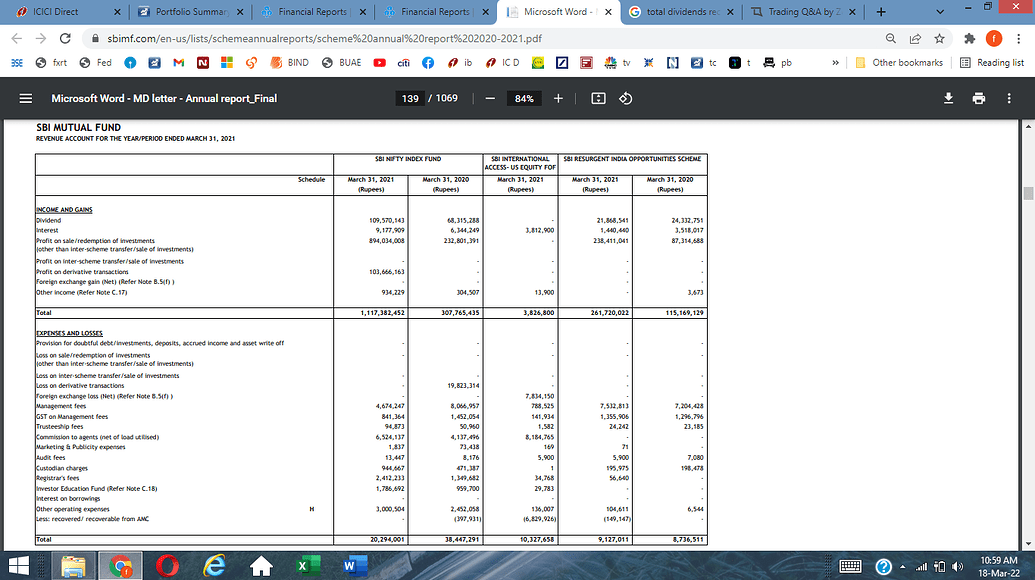
Task: Open a new browser tab
Action: point(879,13)
